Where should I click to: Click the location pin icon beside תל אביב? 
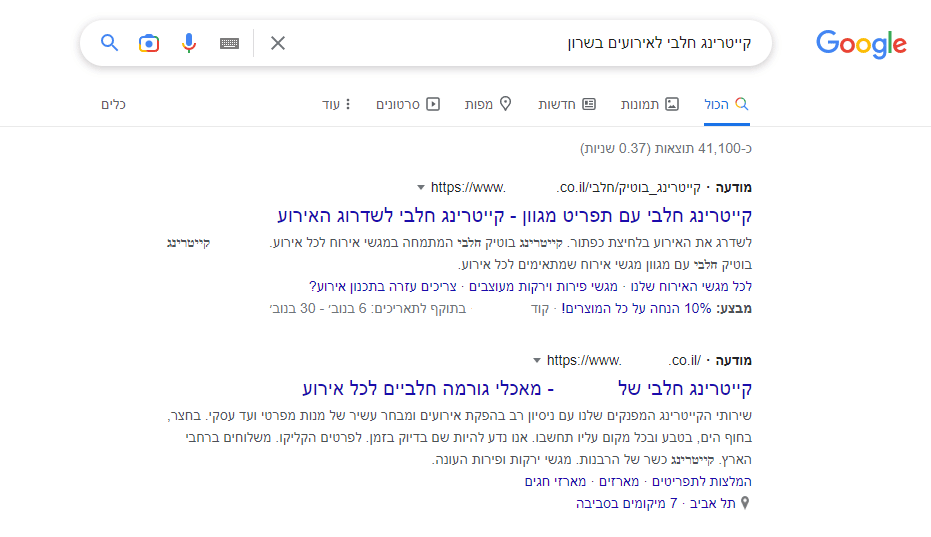tap(745, 503)
